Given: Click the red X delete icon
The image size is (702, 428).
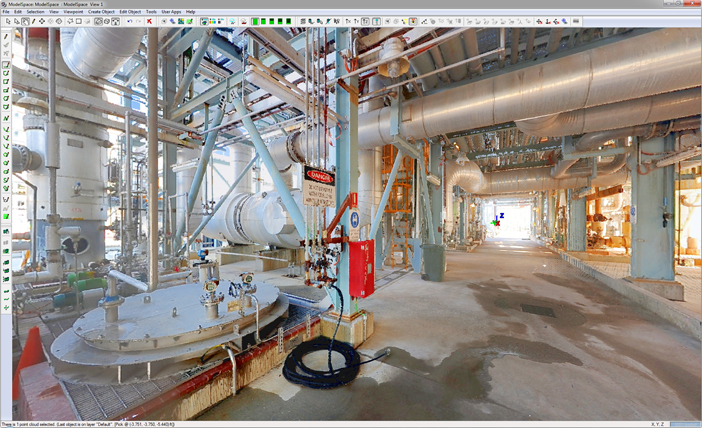Looking at the screenshot, I should pos(150,20).
